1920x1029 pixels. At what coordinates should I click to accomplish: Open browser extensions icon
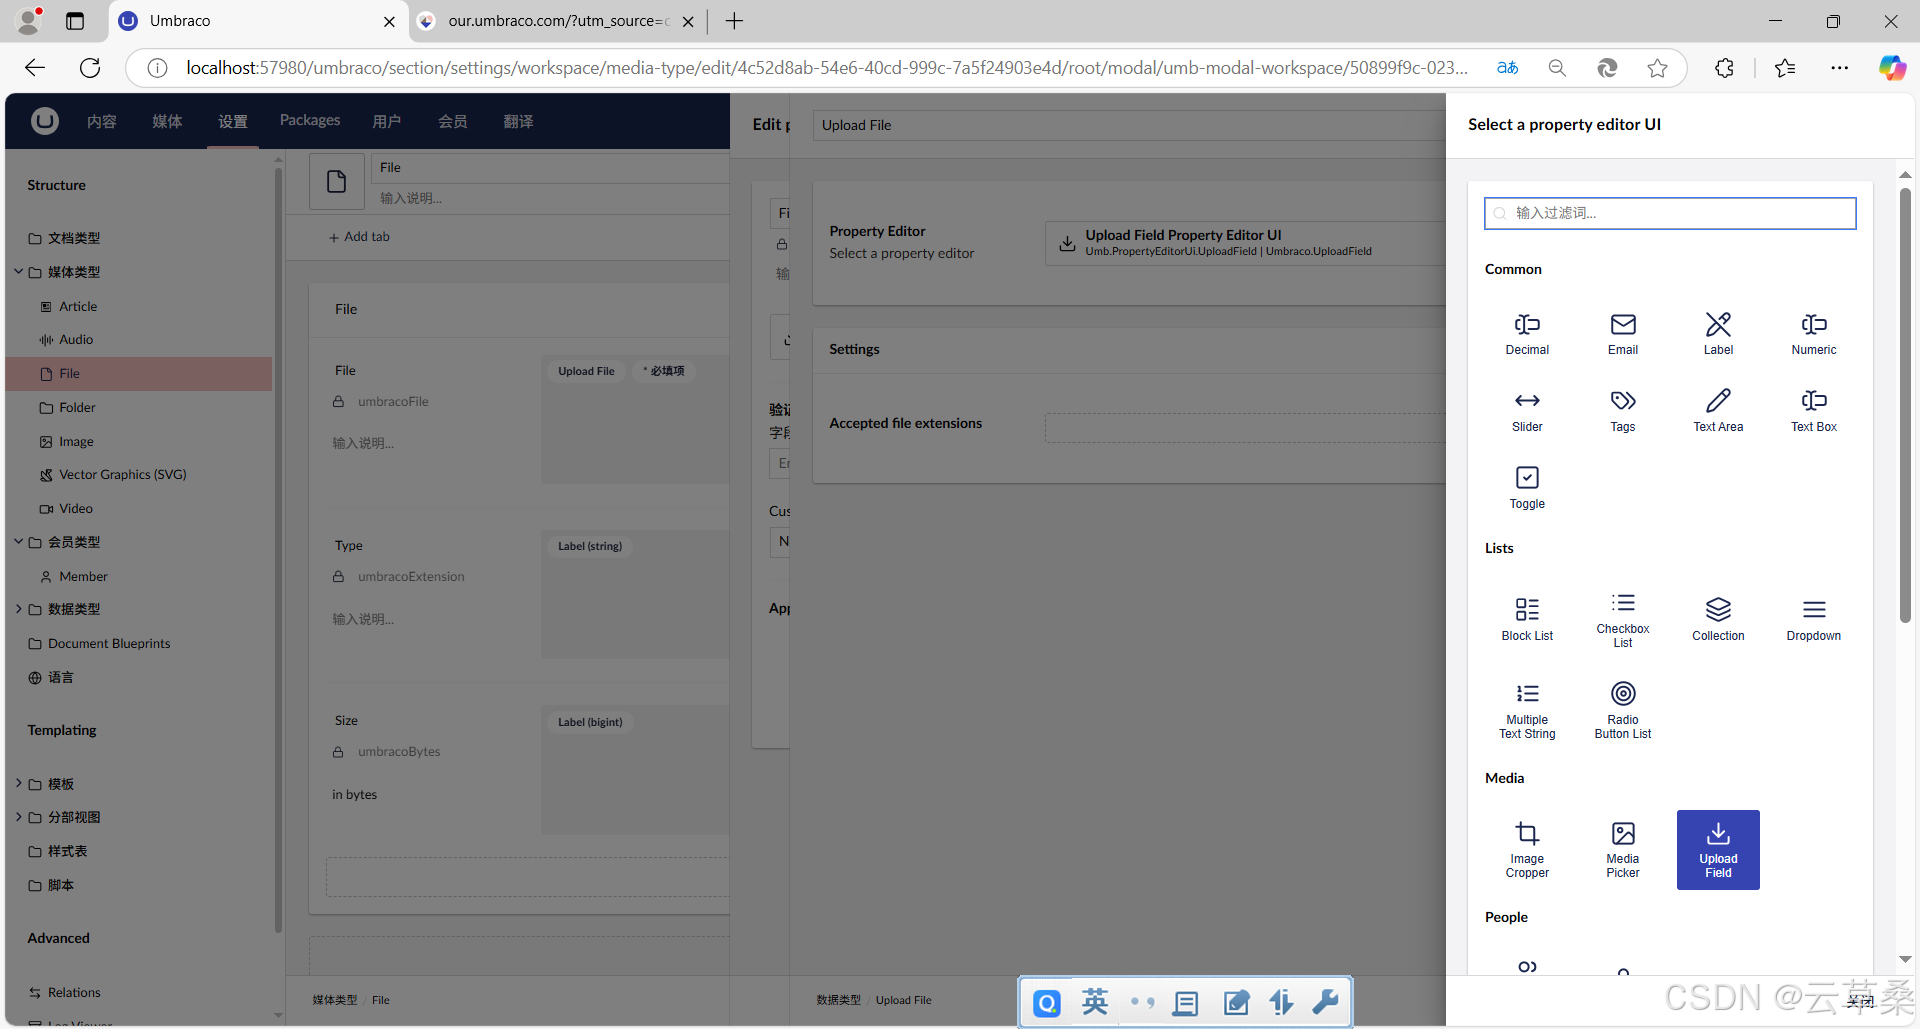[x=1724, y=68]
